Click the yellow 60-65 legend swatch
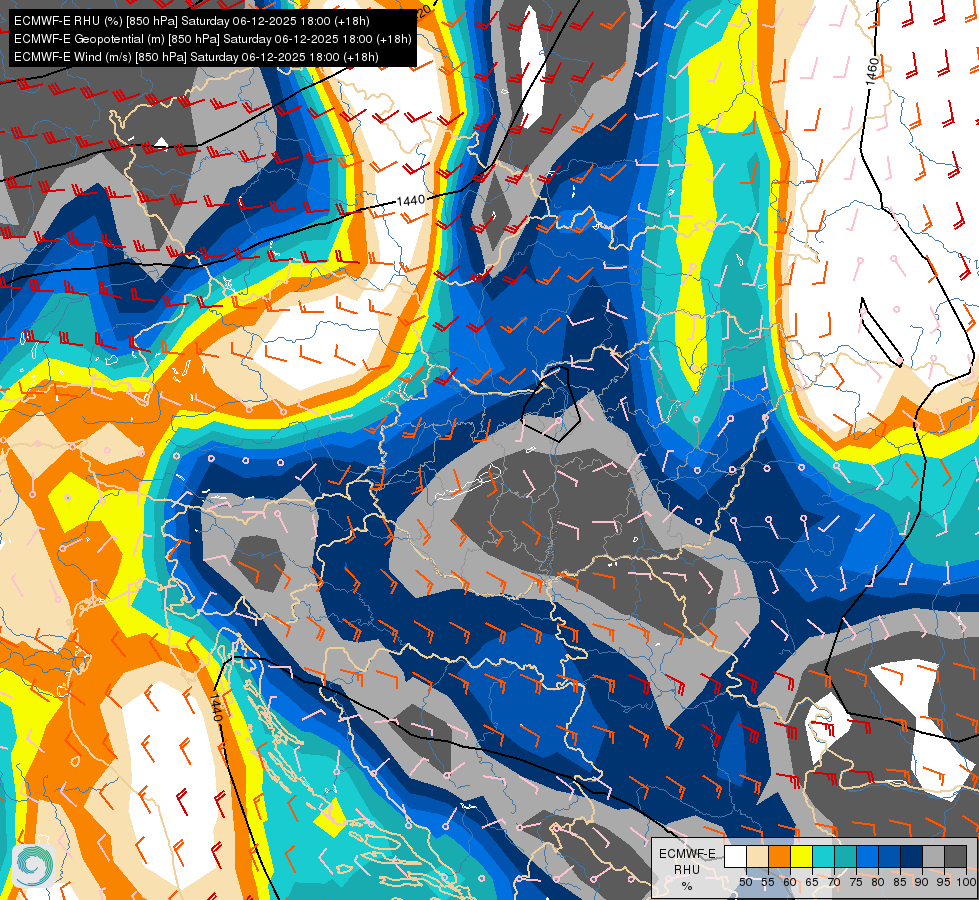 pos(802,856)
